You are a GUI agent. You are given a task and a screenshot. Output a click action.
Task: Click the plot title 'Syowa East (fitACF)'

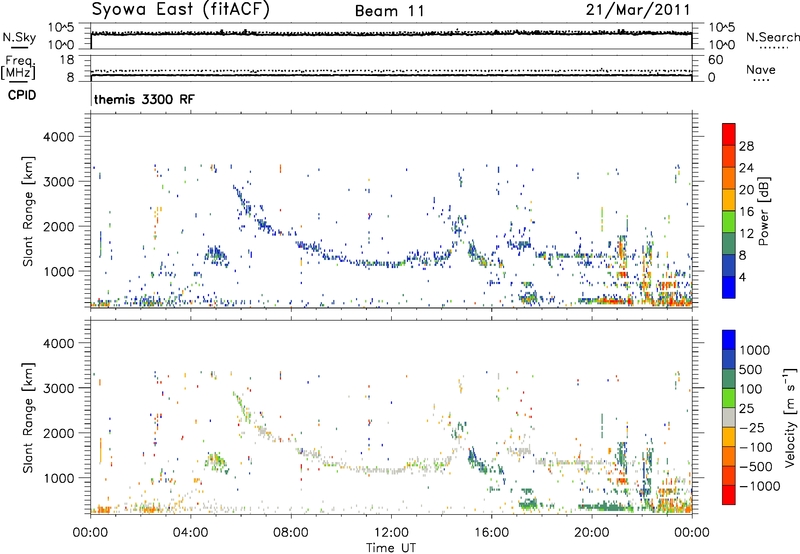pyautogui.click(x=181, y=10)
